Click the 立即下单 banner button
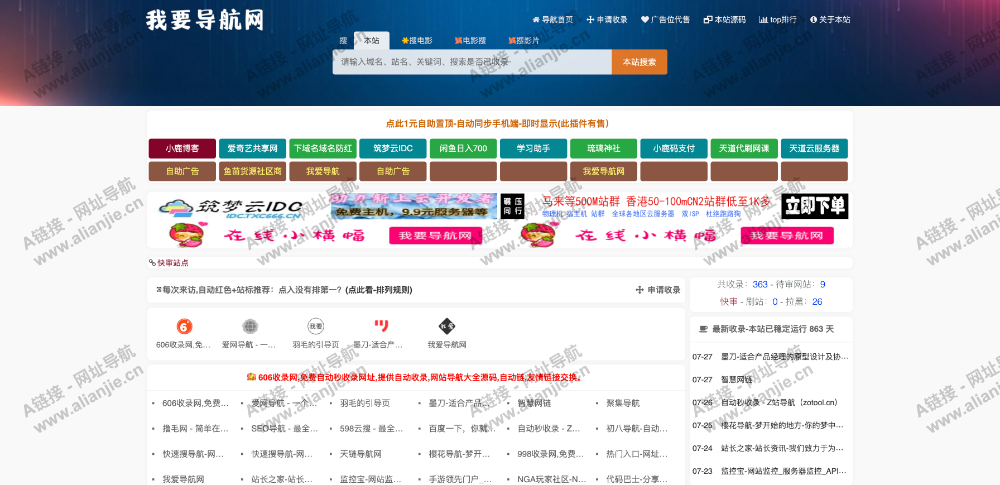The image size is (1000, 485). [x=814, y=207]
